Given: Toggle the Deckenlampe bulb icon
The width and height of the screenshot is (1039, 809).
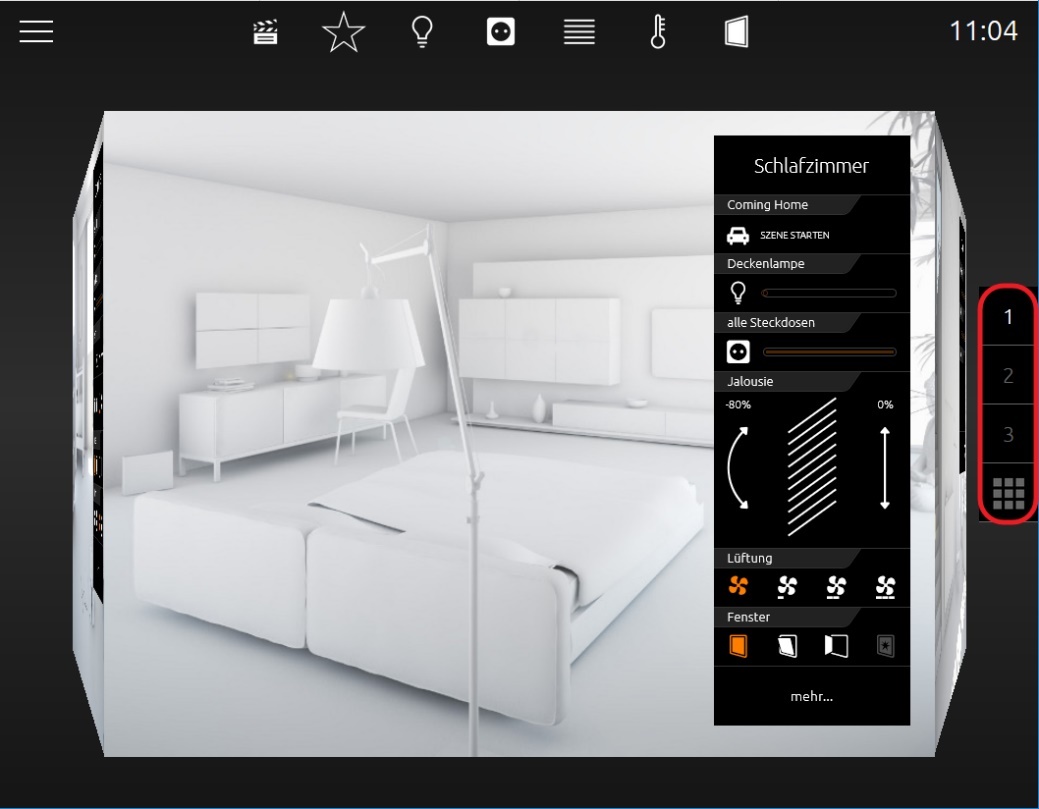Looking at the screenshot, I should [738, 292].
